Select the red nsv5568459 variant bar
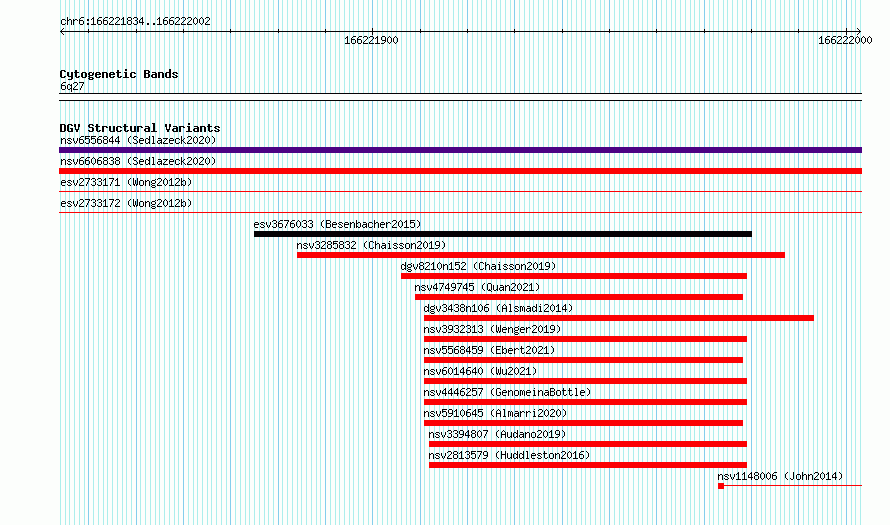This screenshot has height=525, width=890. pyautogui.click(x=583, y=360)
